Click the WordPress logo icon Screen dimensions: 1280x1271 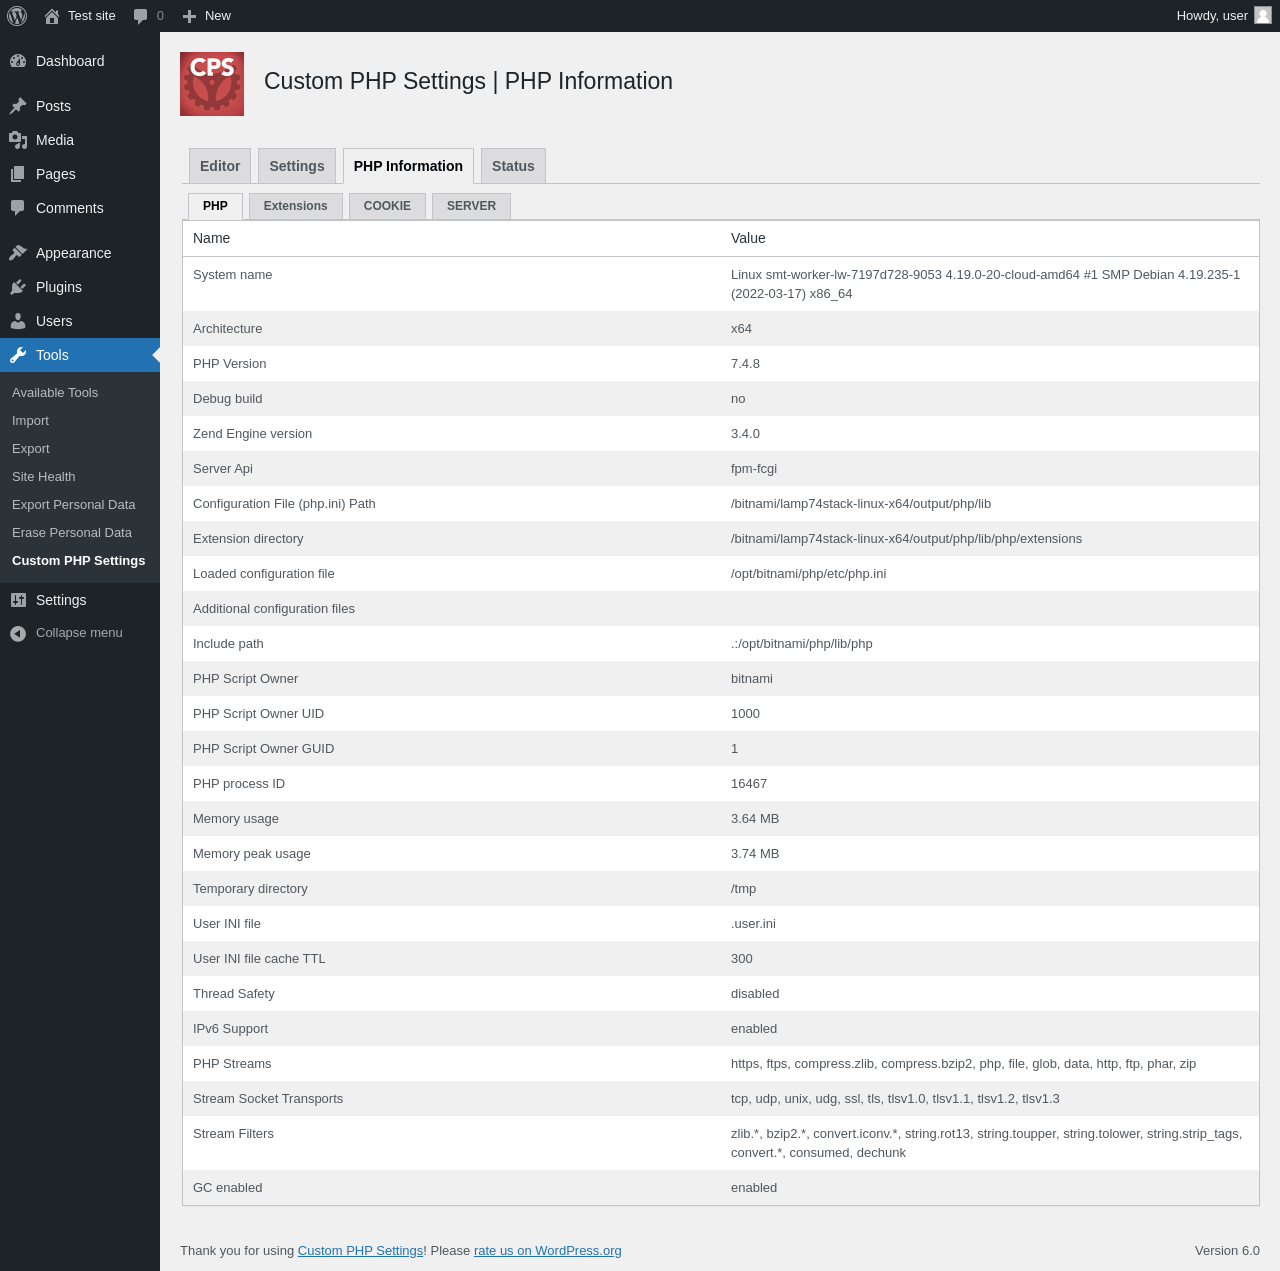17,16
